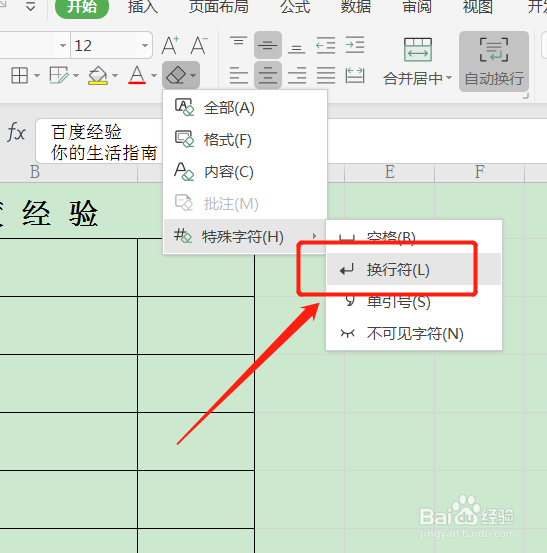Image resolution: width=547 pixels, height=553 pixels.
Task: Select column F header
Action: (x=480, y=172)
